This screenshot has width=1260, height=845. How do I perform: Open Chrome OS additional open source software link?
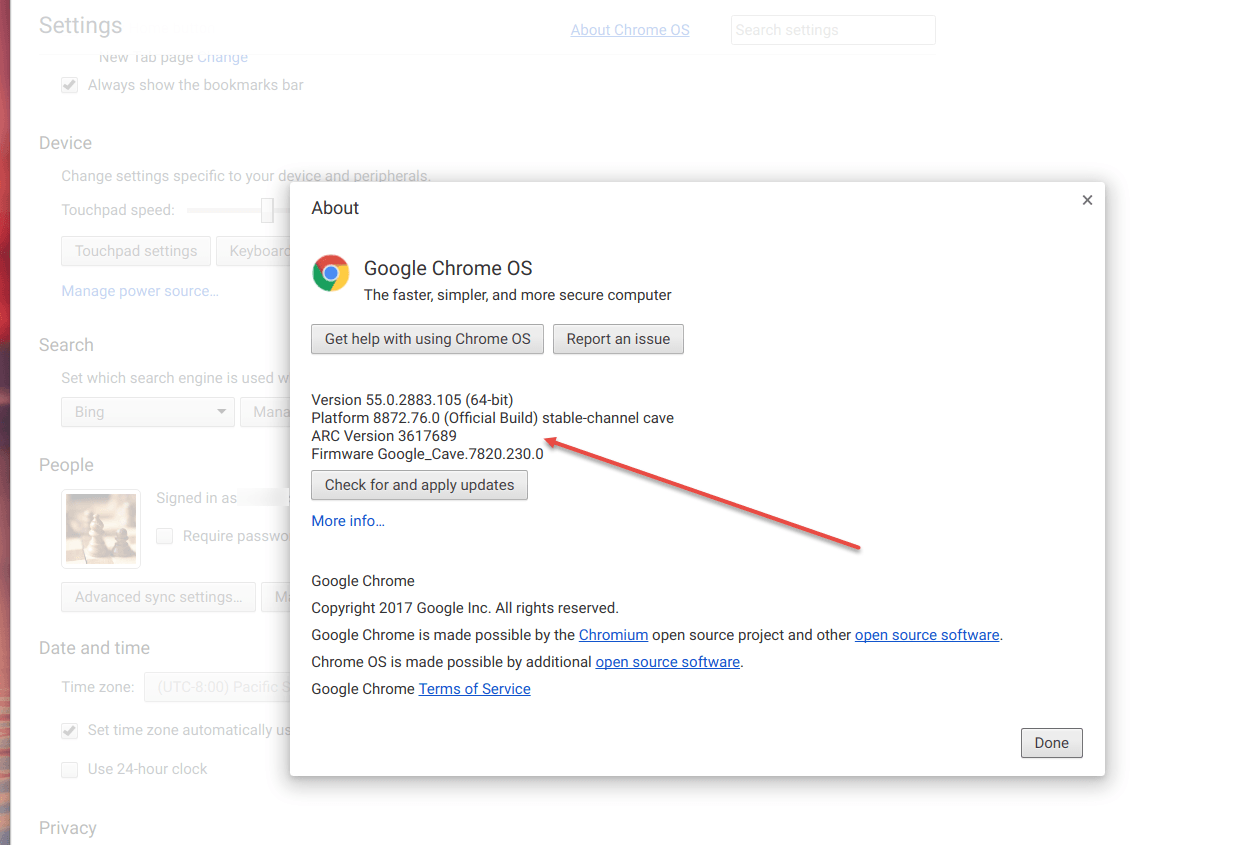668,662
